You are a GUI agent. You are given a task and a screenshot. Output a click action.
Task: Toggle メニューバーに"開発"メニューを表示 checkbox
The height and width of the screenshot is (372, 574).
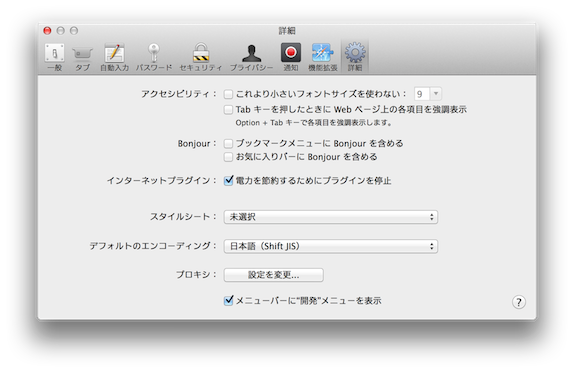[228, 301]
